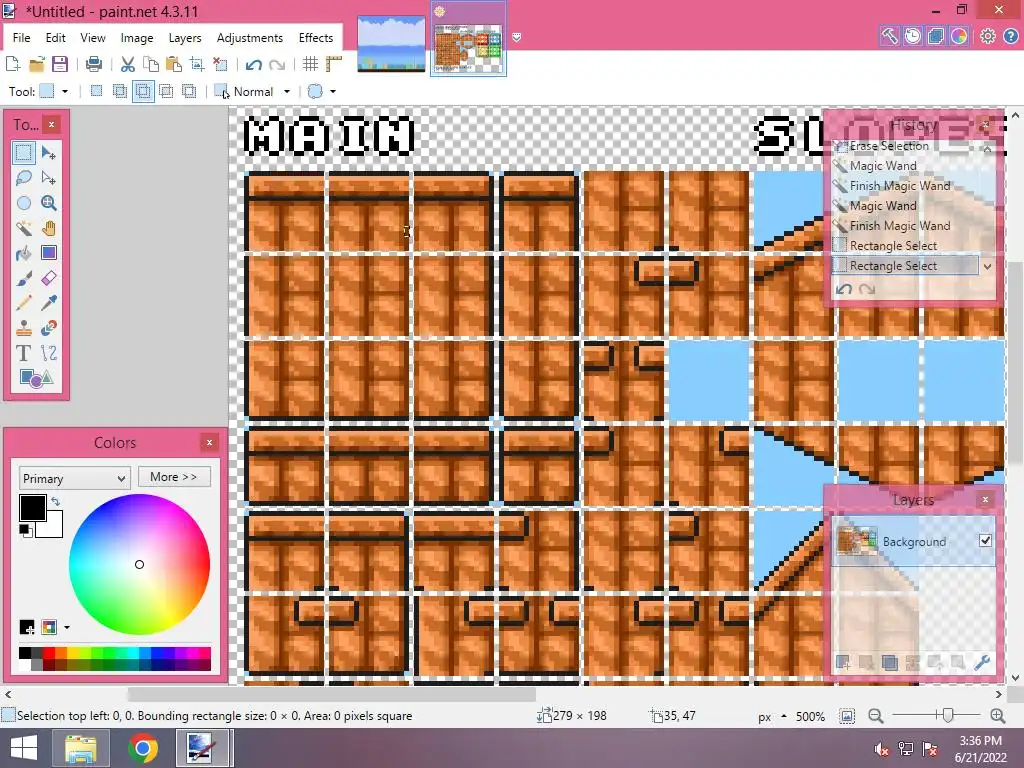The image size is (1024, 768).
Task: Toggle the Layers window button at top right
Action: click(935, 36)
